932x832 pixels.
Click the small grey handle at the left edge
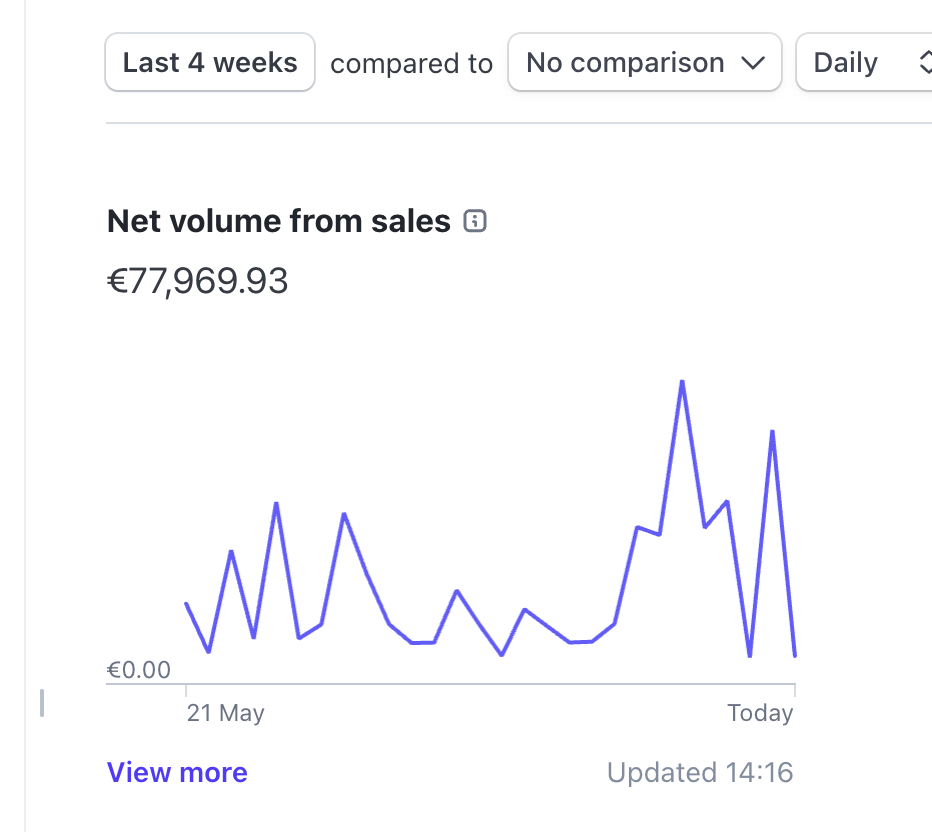42,703
